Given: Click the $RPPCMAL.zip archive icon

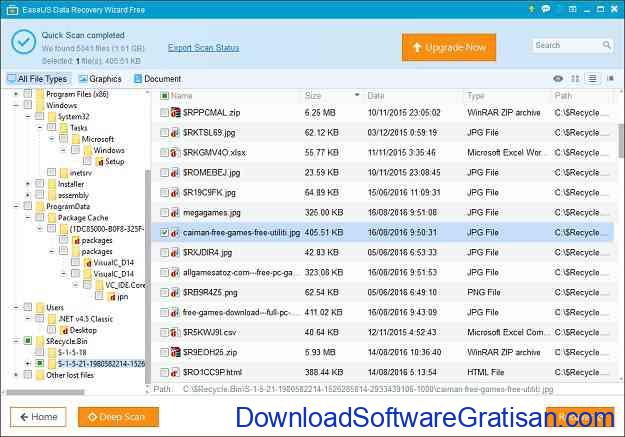Looking at the screenshot, I should (175, 113).
